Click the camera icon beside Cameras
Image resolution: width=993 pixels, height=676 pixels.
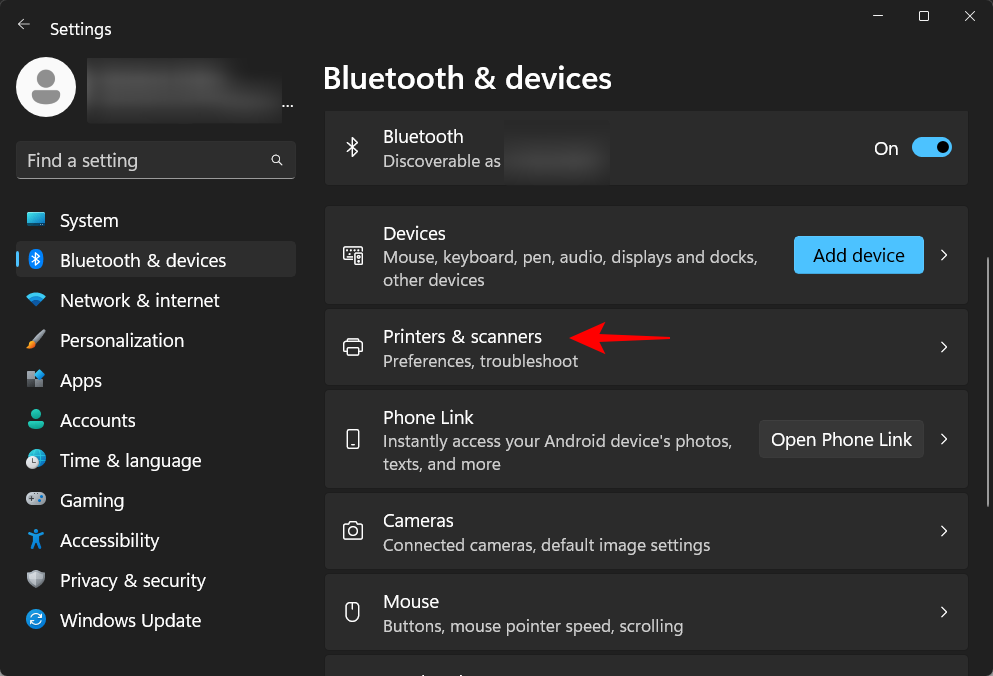[x=353, y=531]
